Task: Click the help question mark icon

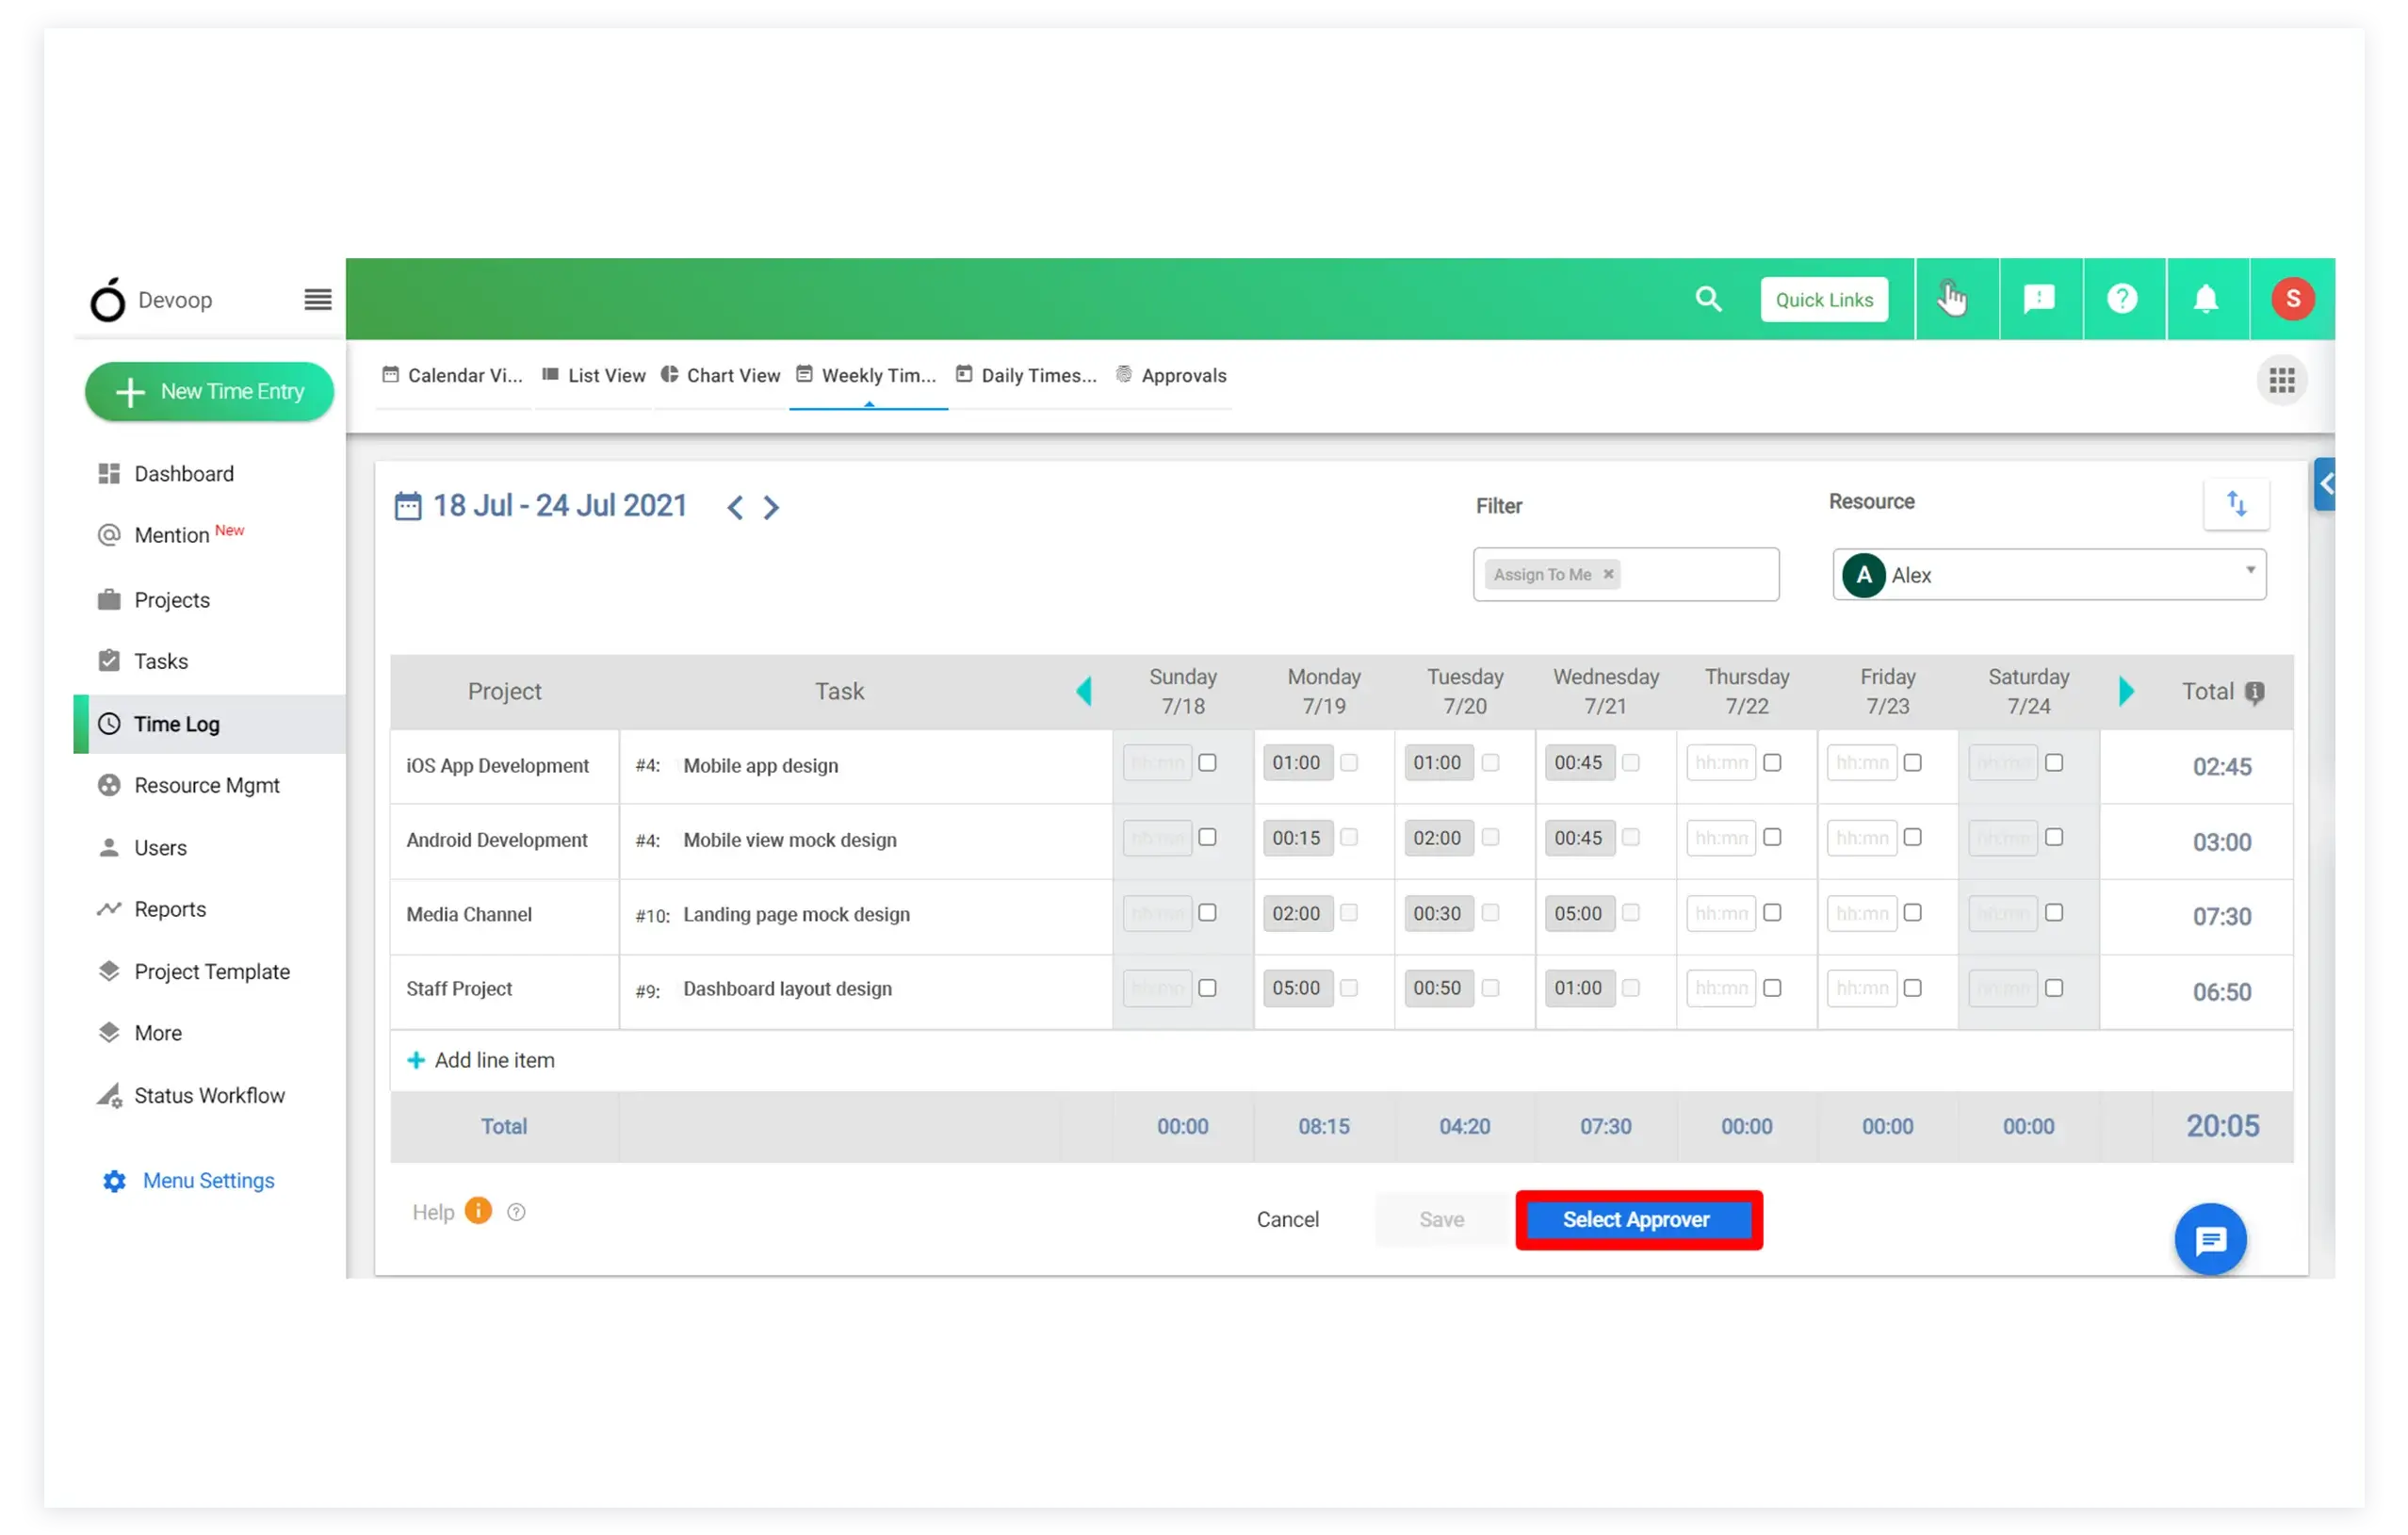Action: coord(2122,297)
